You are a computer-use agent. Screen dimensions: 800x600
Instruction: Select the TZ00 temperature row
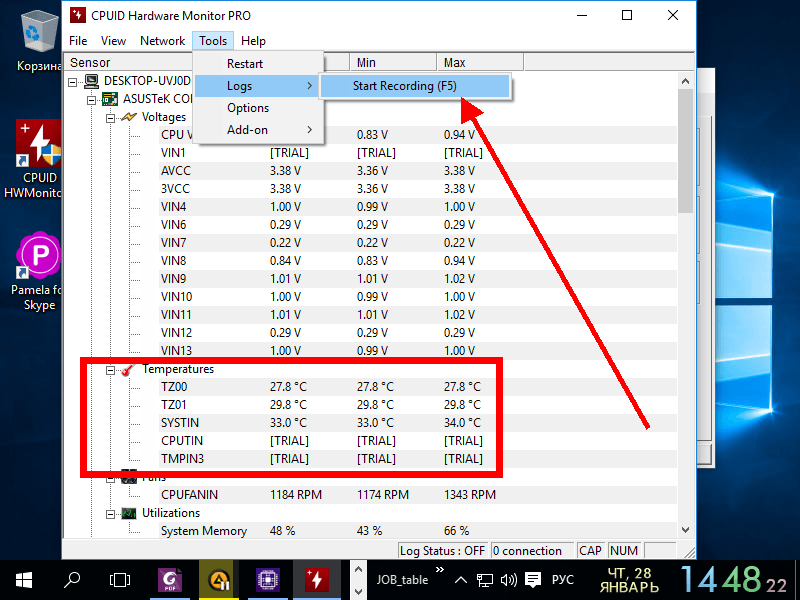pyautogui.click(x=418, y=387)
